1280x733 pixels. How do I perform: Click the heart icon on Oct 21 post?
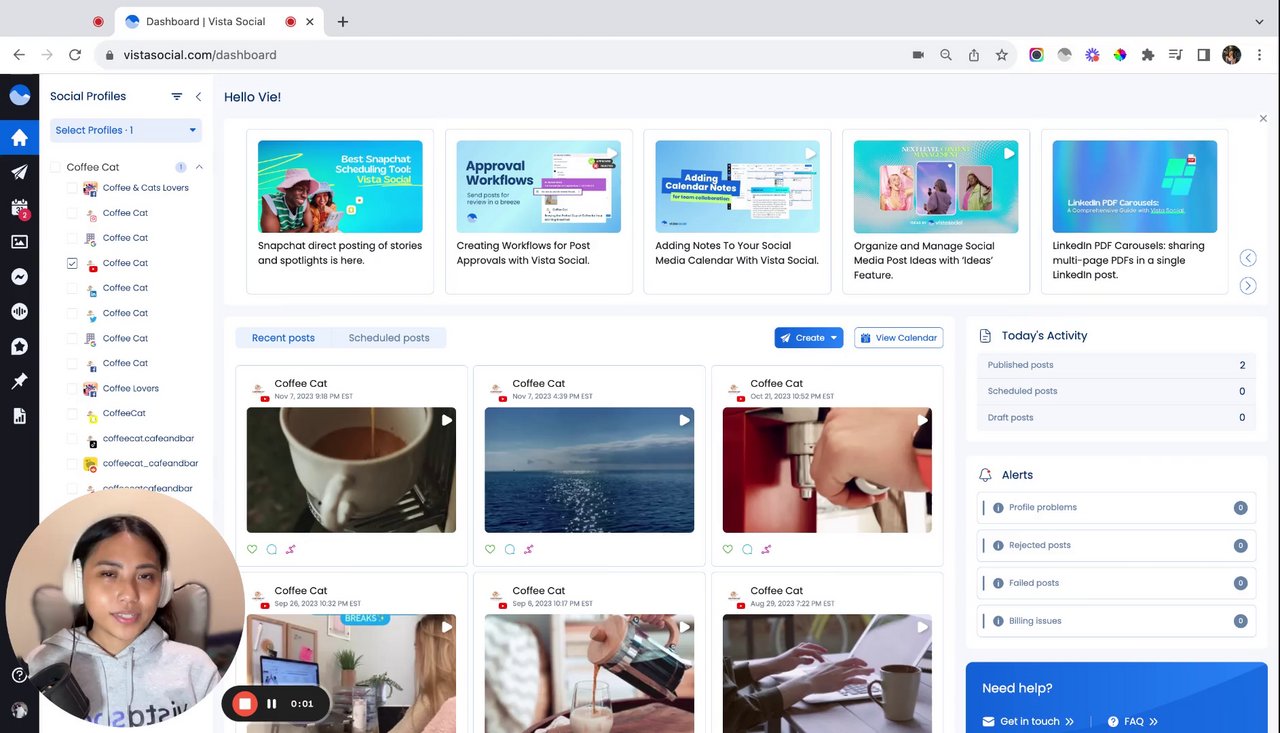[728, 549]
